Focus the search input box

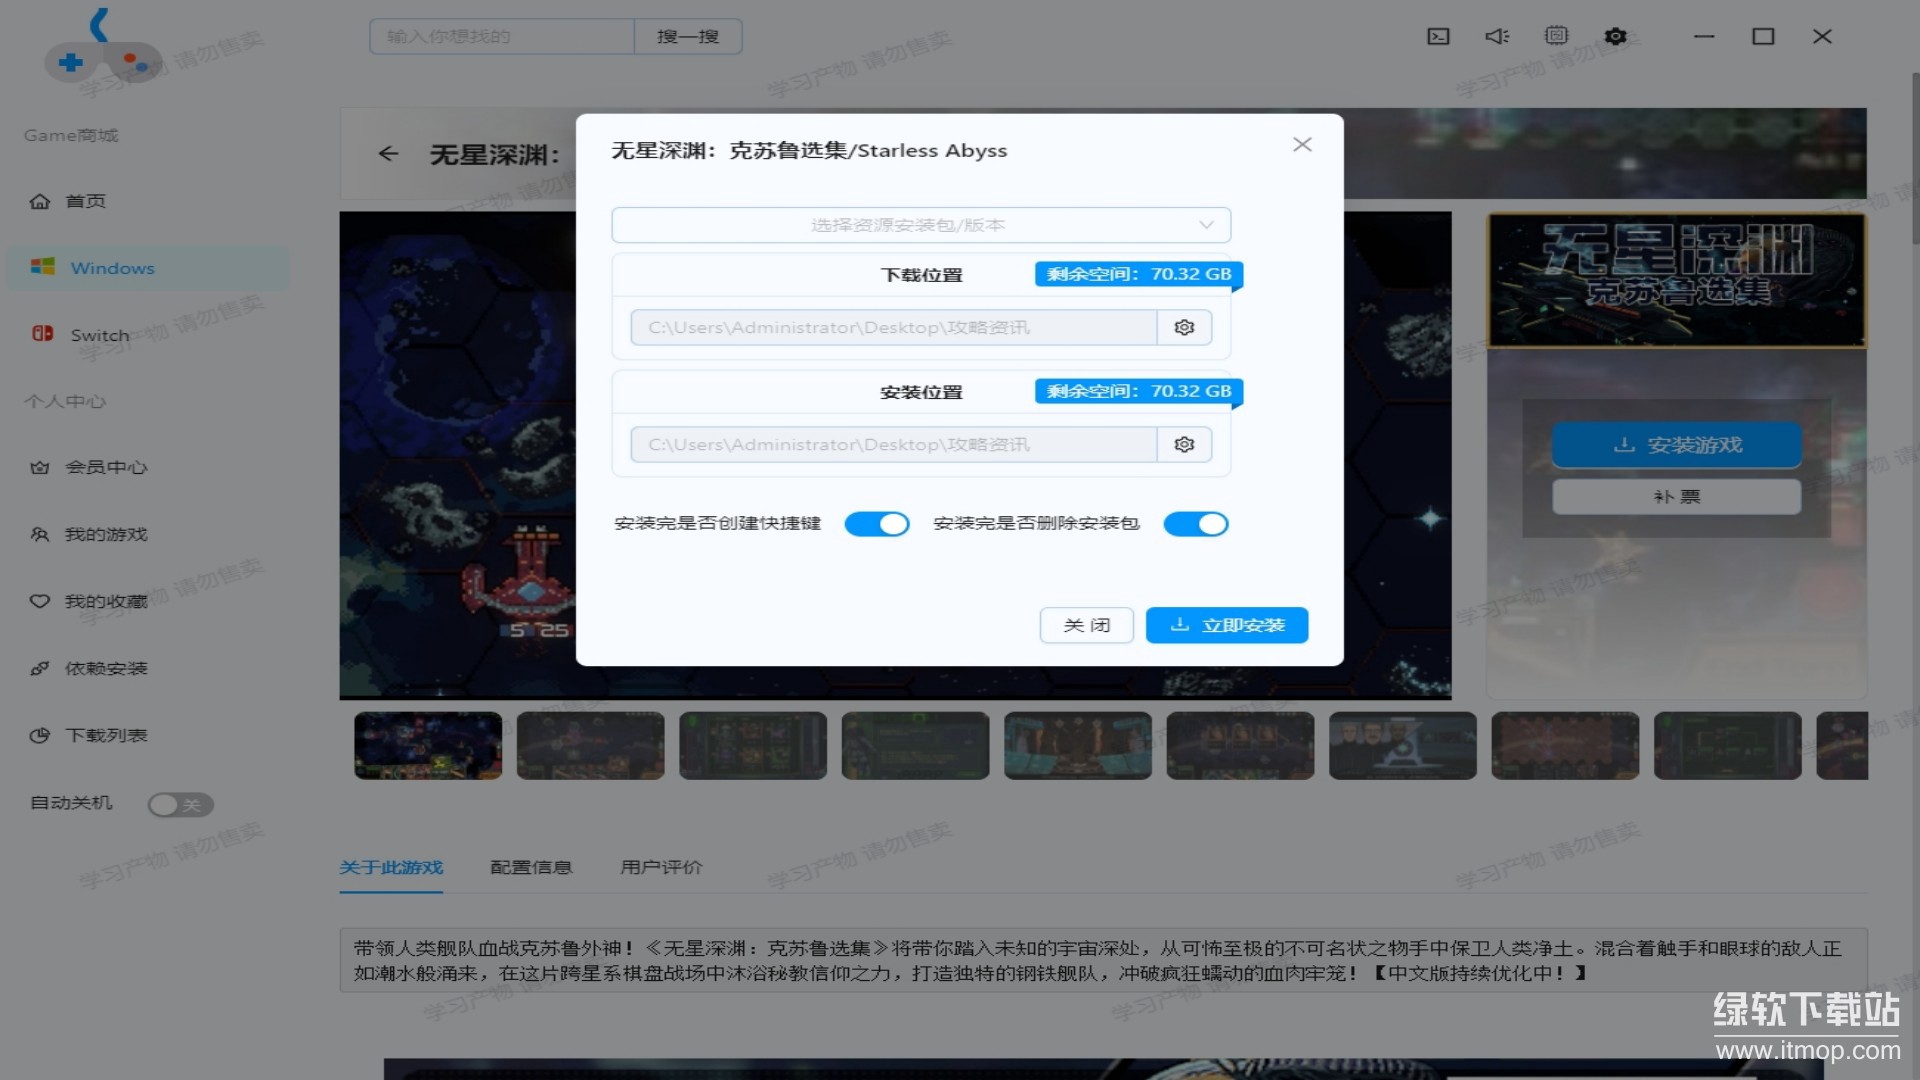click(x=502, y=37)
